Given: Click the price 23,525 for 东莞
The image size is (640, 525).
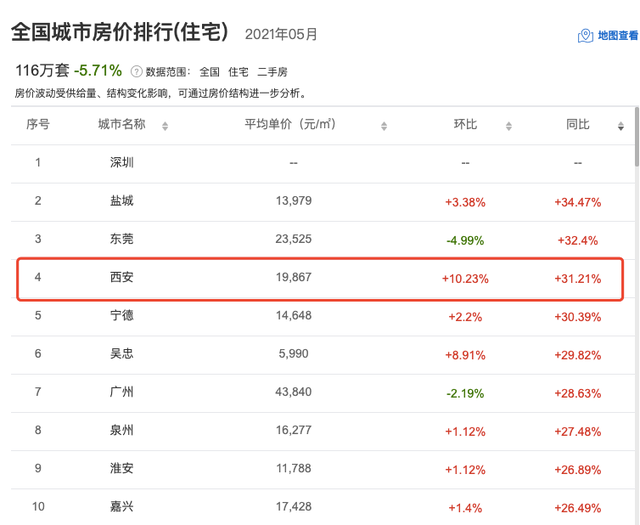Looking at the screenshot, I should click(293, 239).
